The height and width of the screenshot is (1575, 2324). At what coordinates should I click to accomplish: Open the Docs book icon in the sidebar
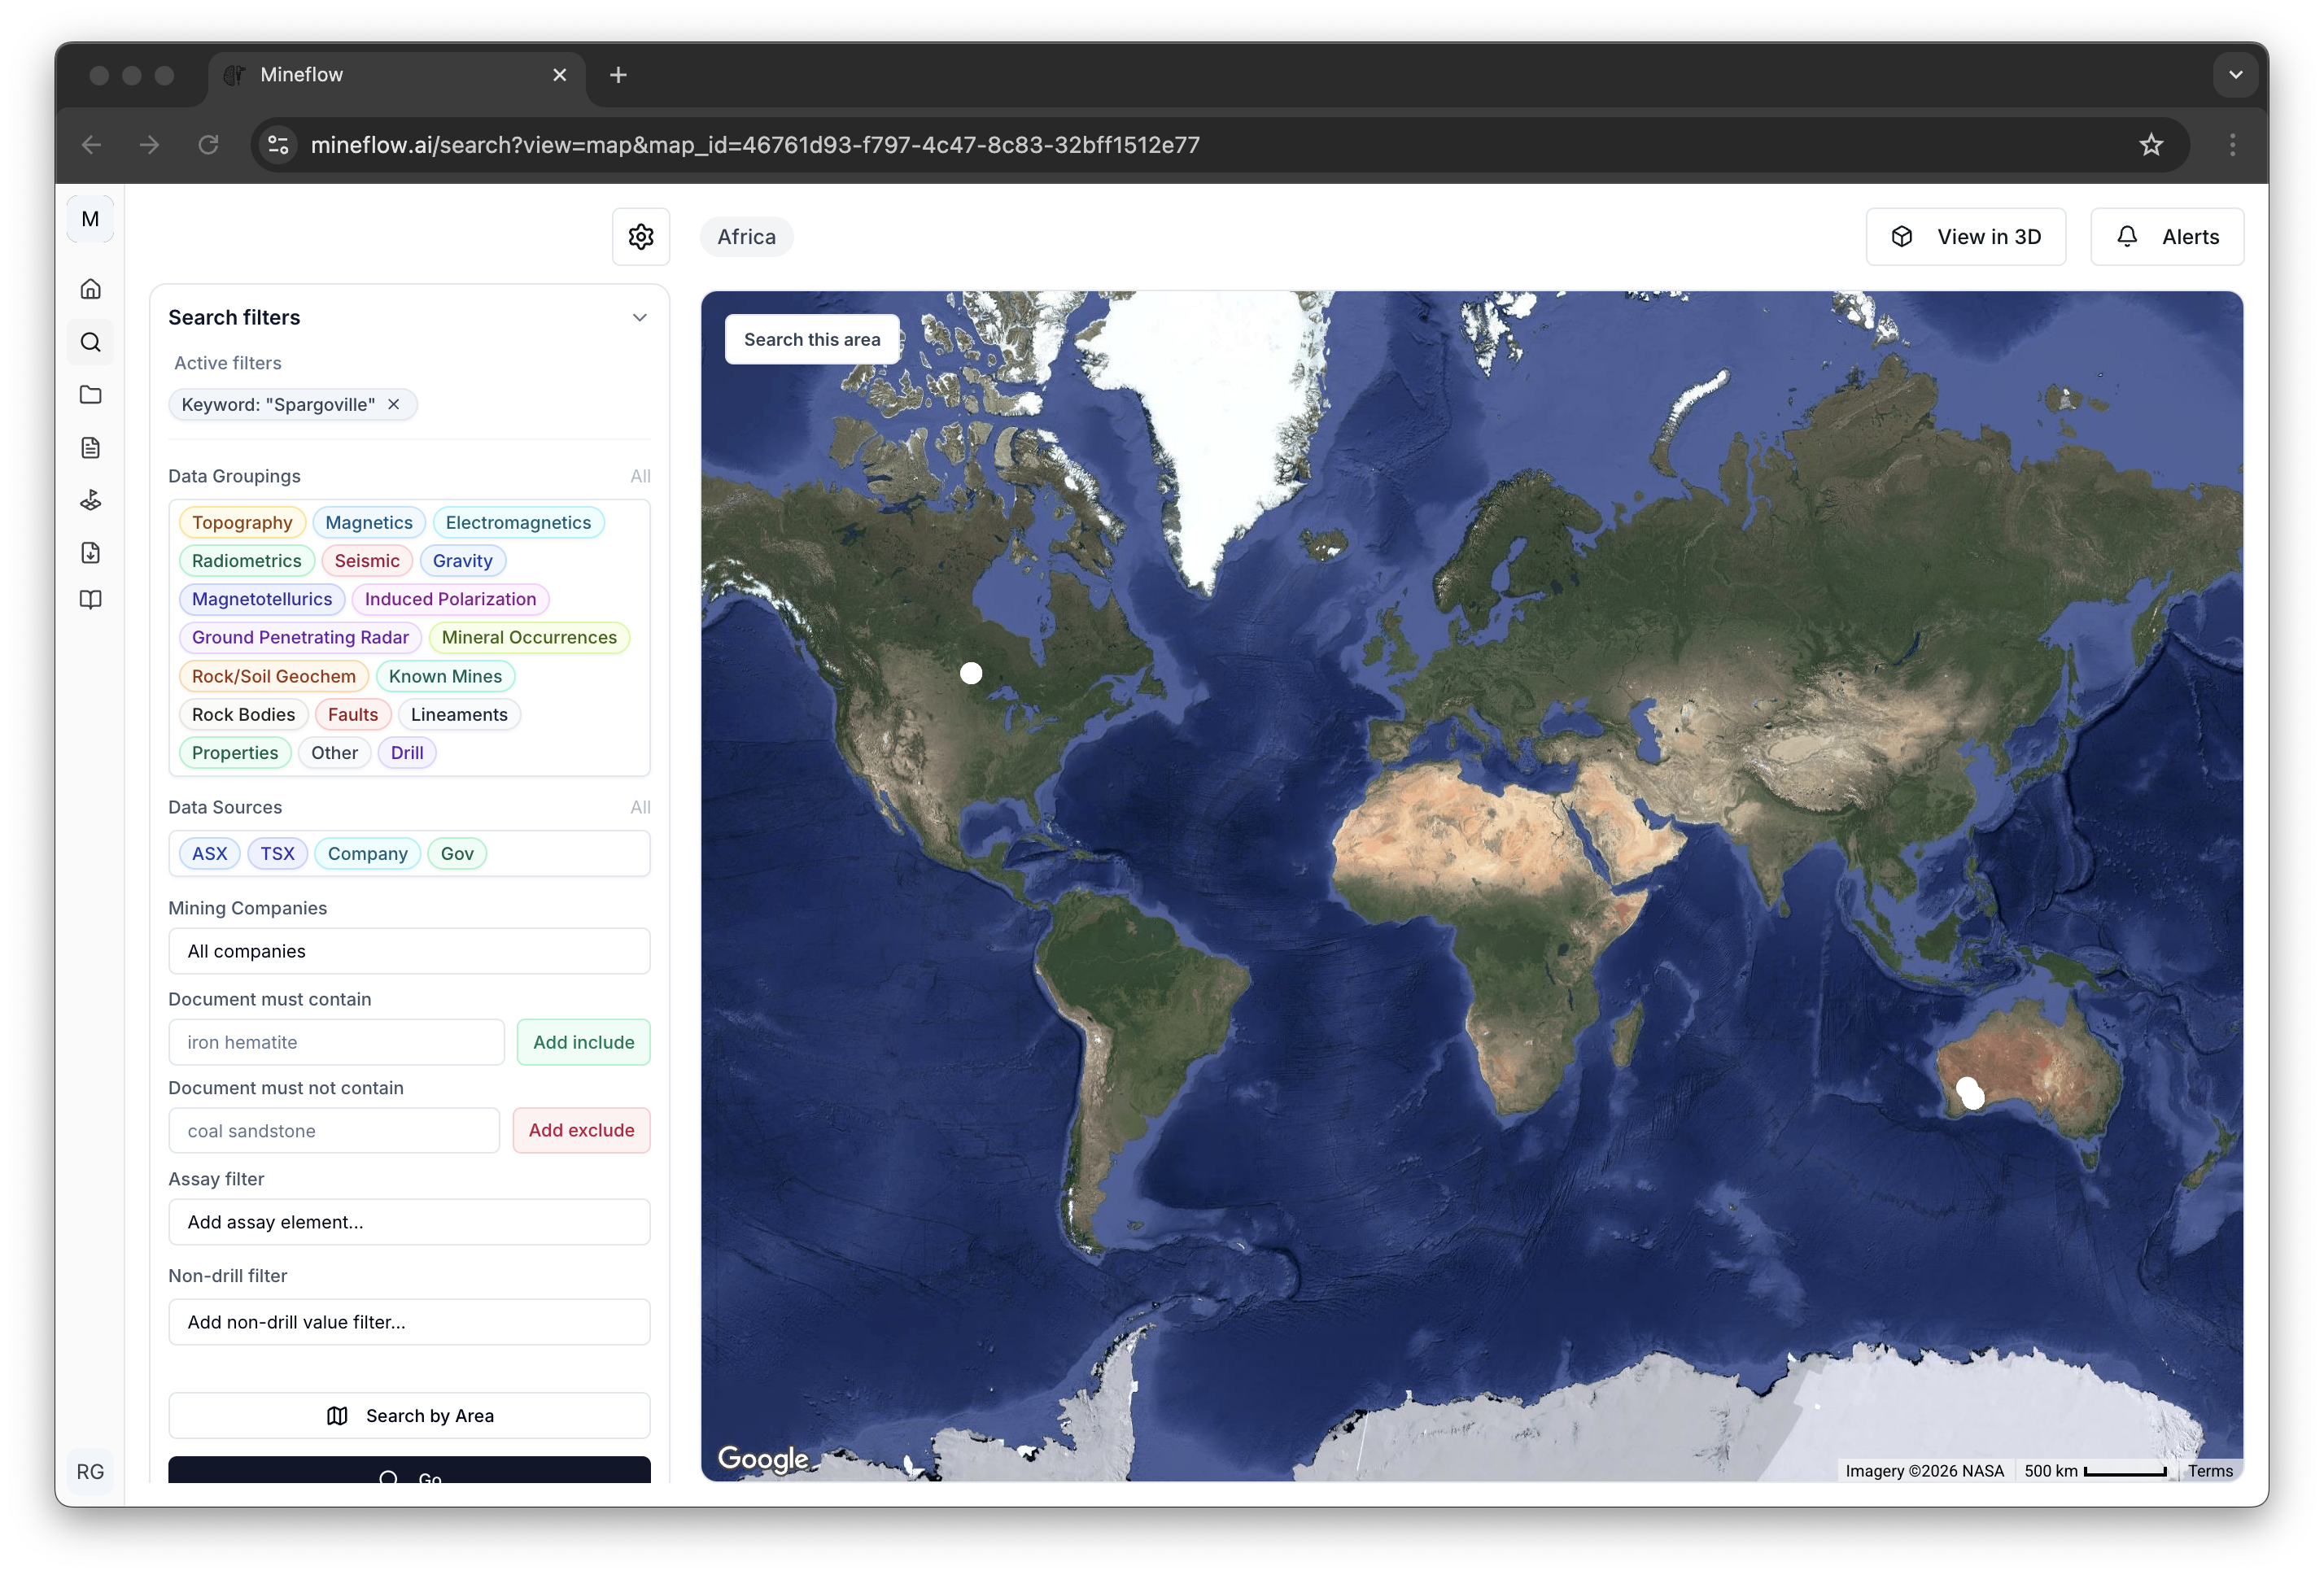[90, 599]
